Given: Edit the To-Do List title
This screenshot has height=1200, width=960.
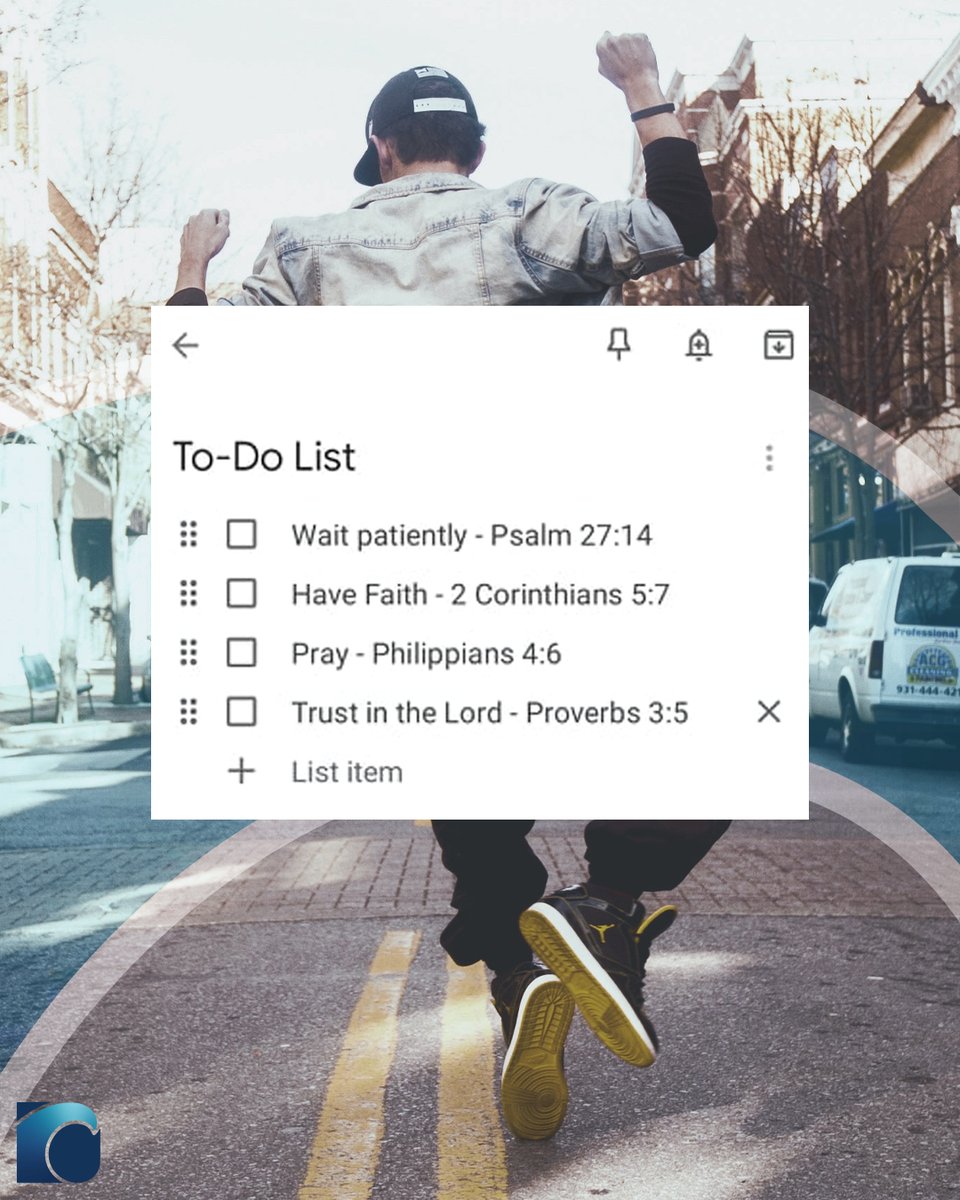Looking at the screenshot, I should pos(264,457).
